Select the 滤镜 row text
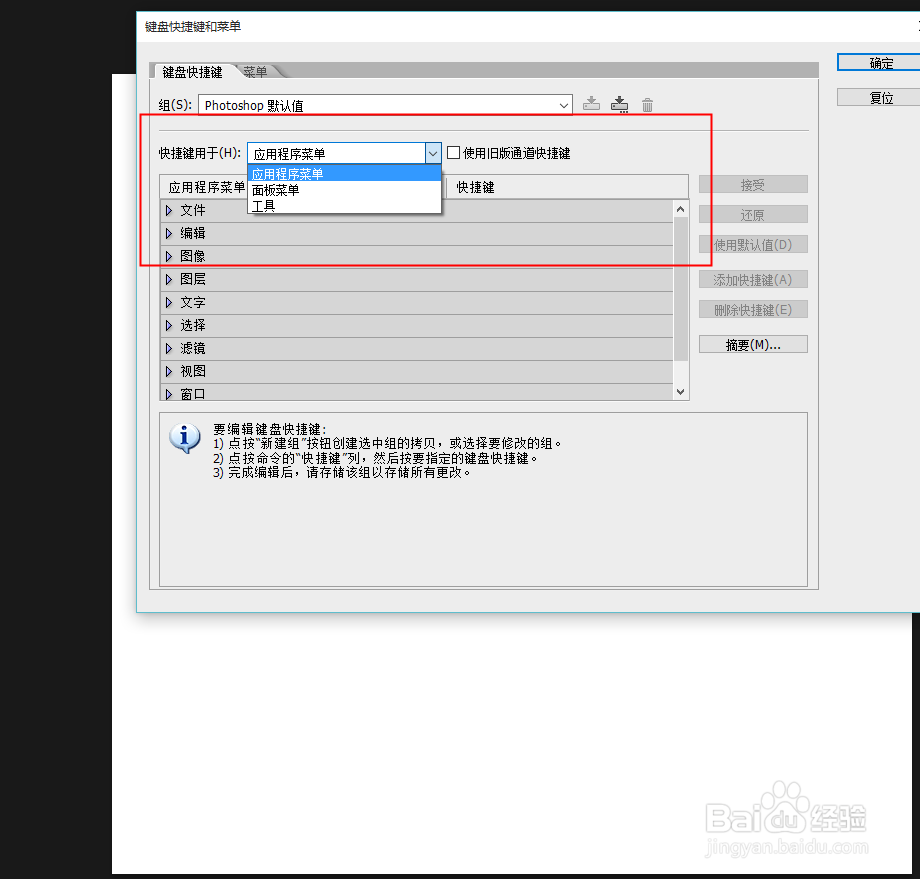920x879 pixels. click(x=193, y=349)
